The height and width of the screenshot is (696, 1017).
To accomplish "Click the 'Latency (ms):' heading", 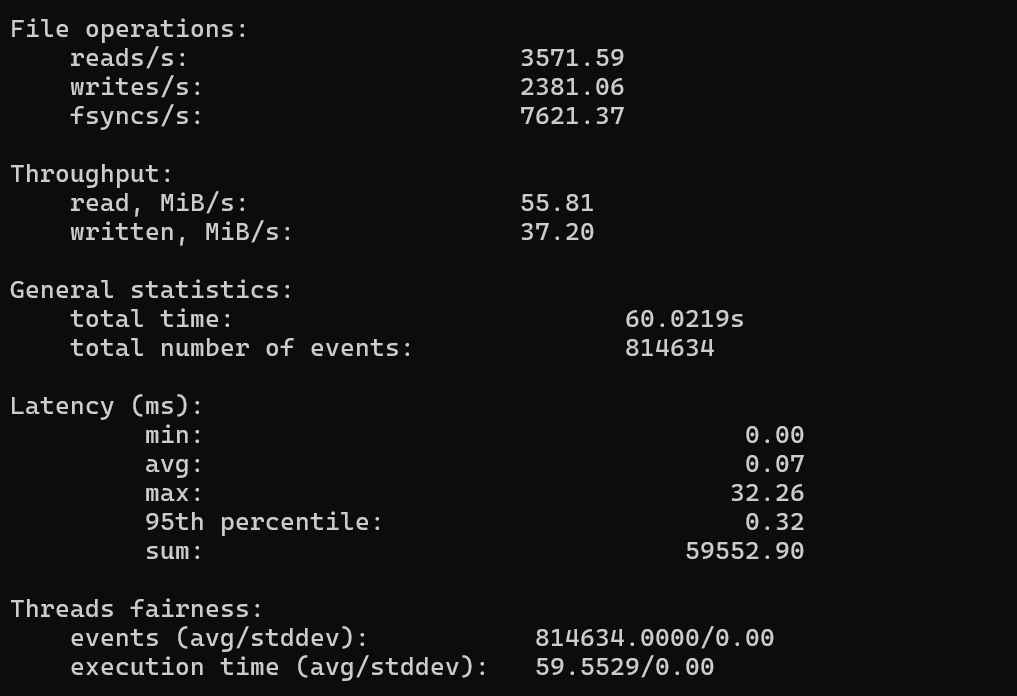I will point(106,406).
